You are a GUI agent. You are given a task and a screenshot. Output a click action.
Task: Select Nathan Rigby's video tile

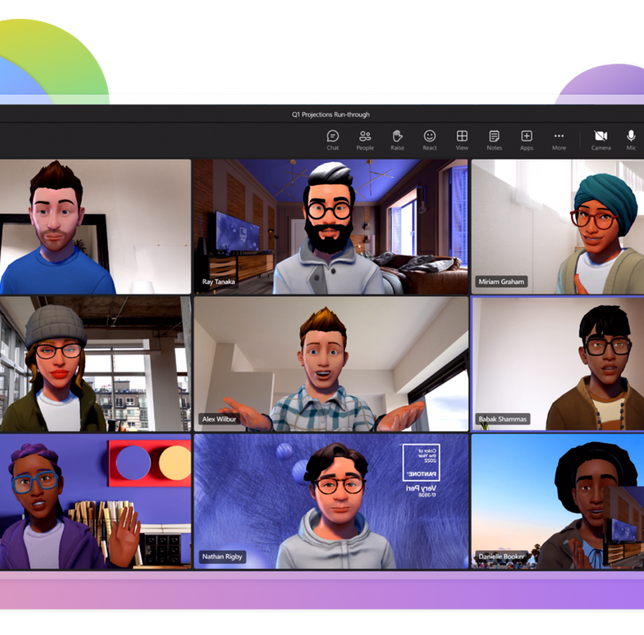click(x=331, y=500)
